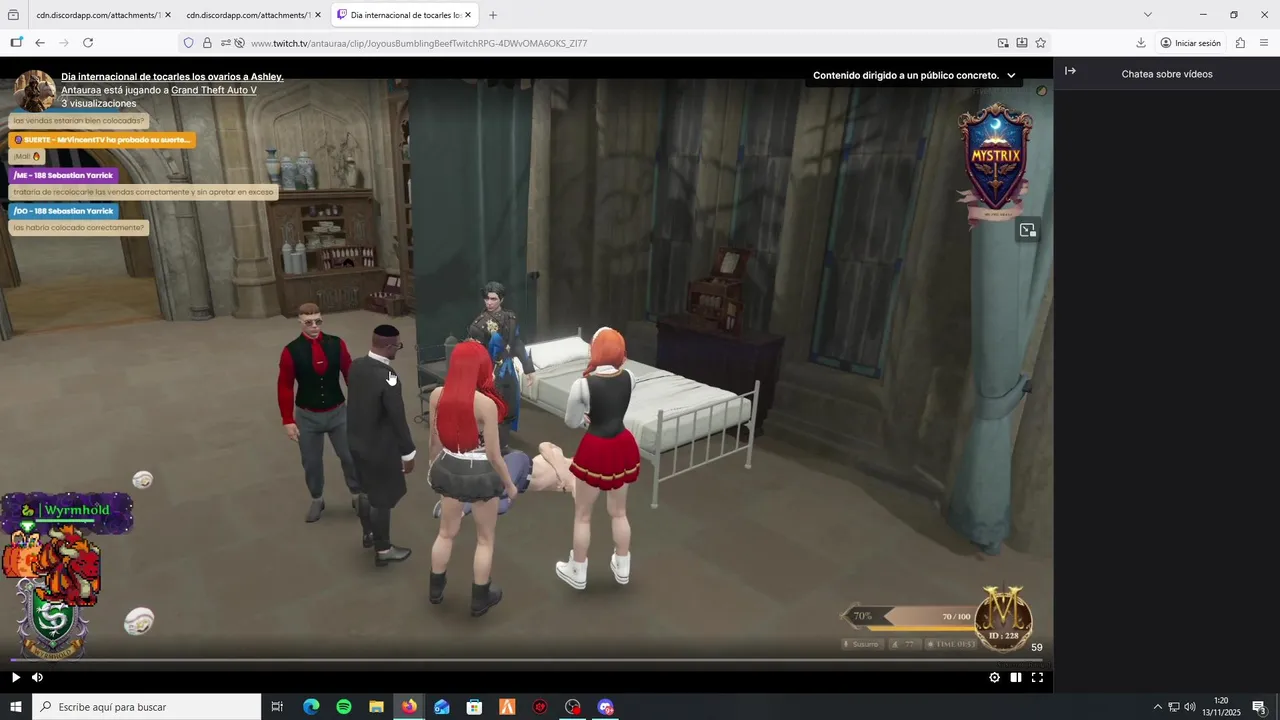Viewport: 1280px width, 720px height.
Task: Open Firefox application menu
Action: point(1264,43)
